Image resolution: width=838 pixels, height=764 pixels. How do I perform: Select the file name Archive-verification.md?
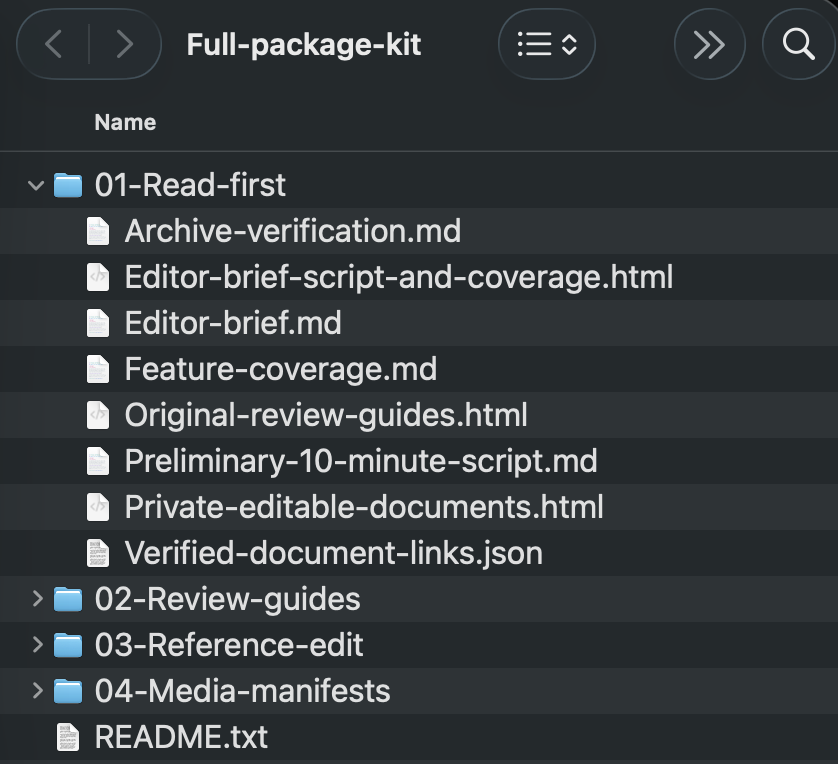tap(293, 231)
